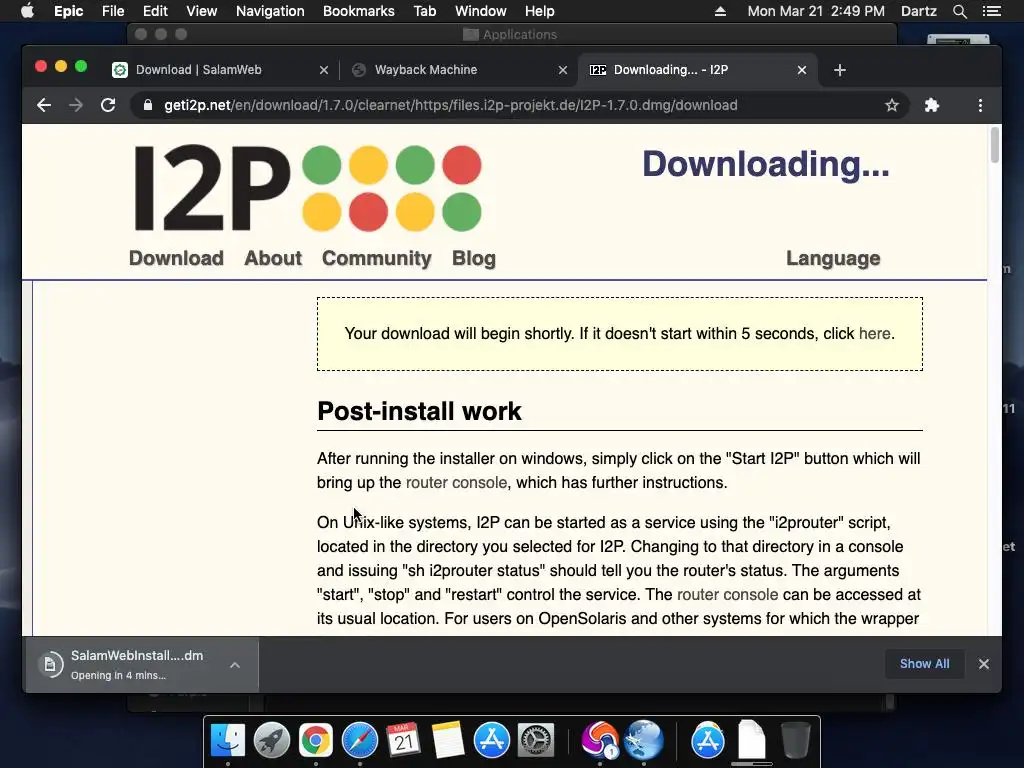Close the Download | SalamWeb tab

tap(323, 70)
